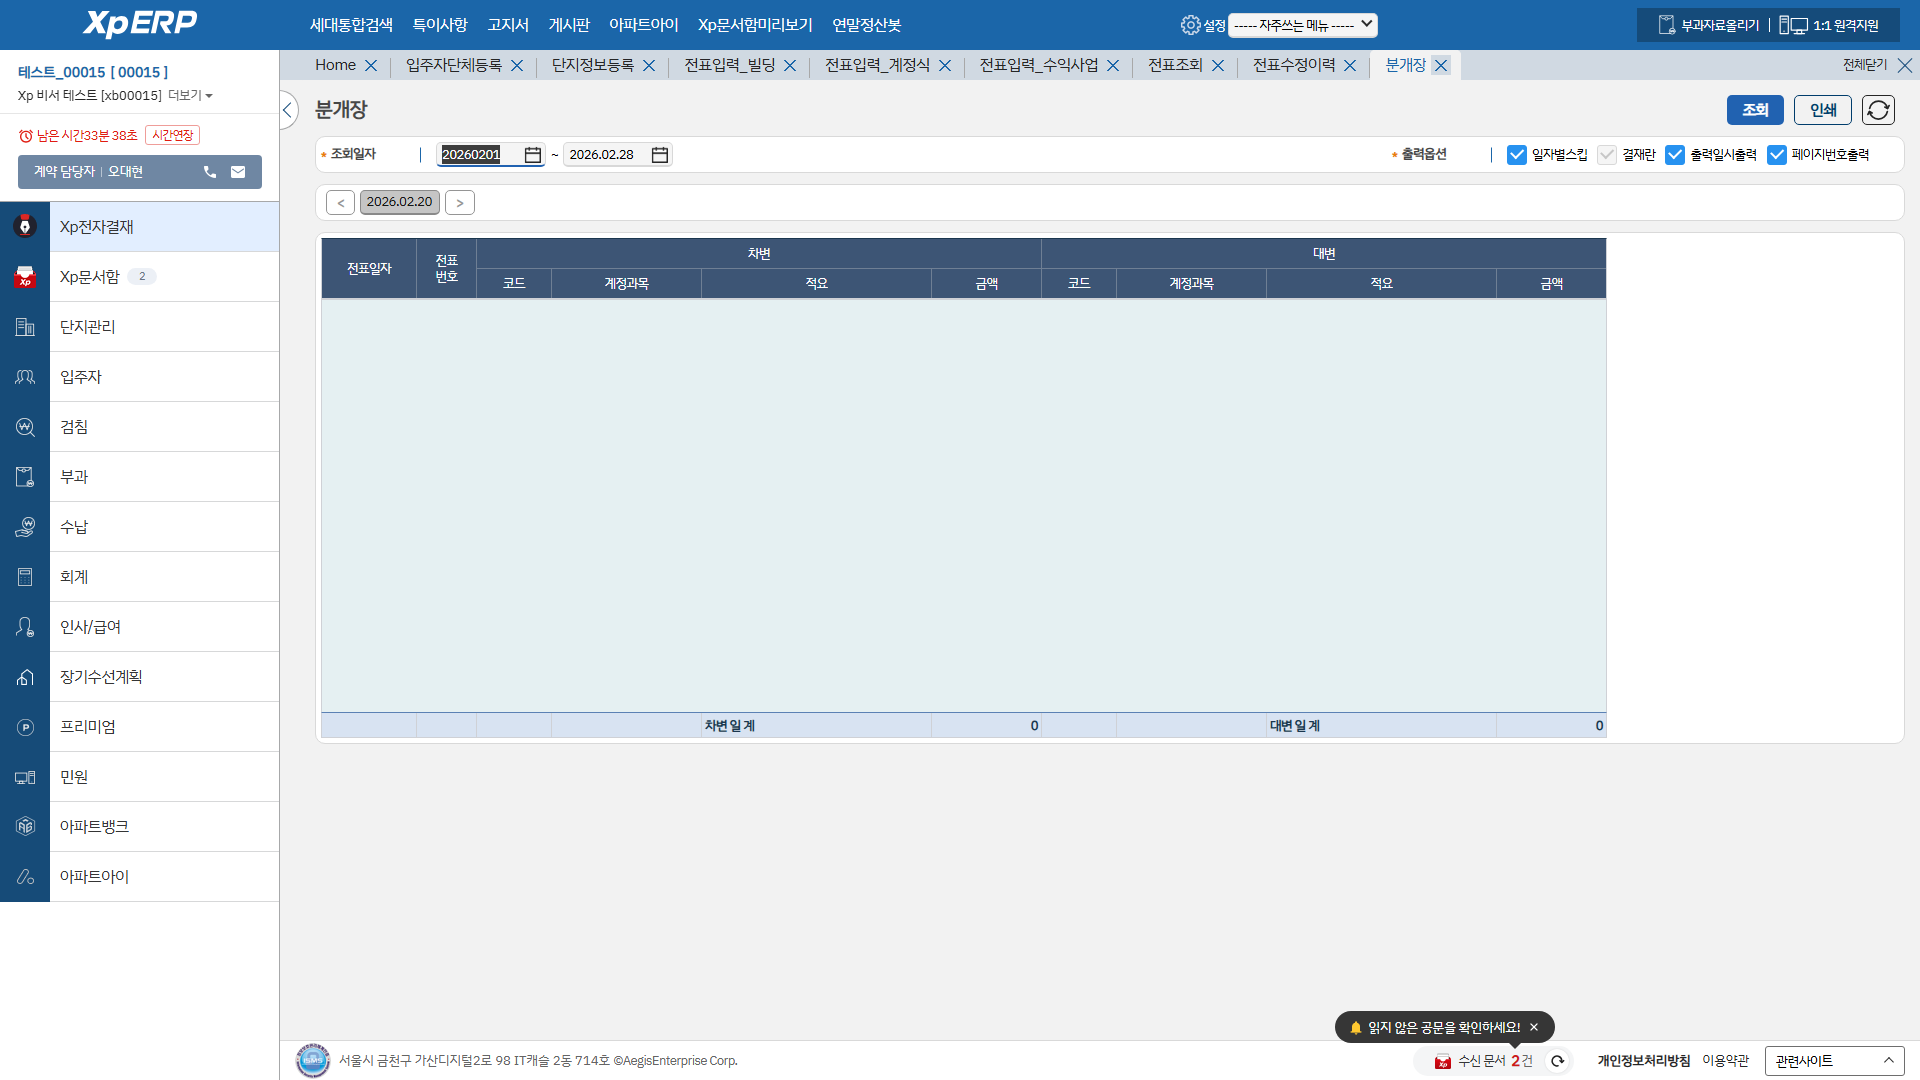This screenshot has width=1920, height=1080.
Task: Toggle the 일자별스킵 checkbox
Action: (x=1517, y=155)
